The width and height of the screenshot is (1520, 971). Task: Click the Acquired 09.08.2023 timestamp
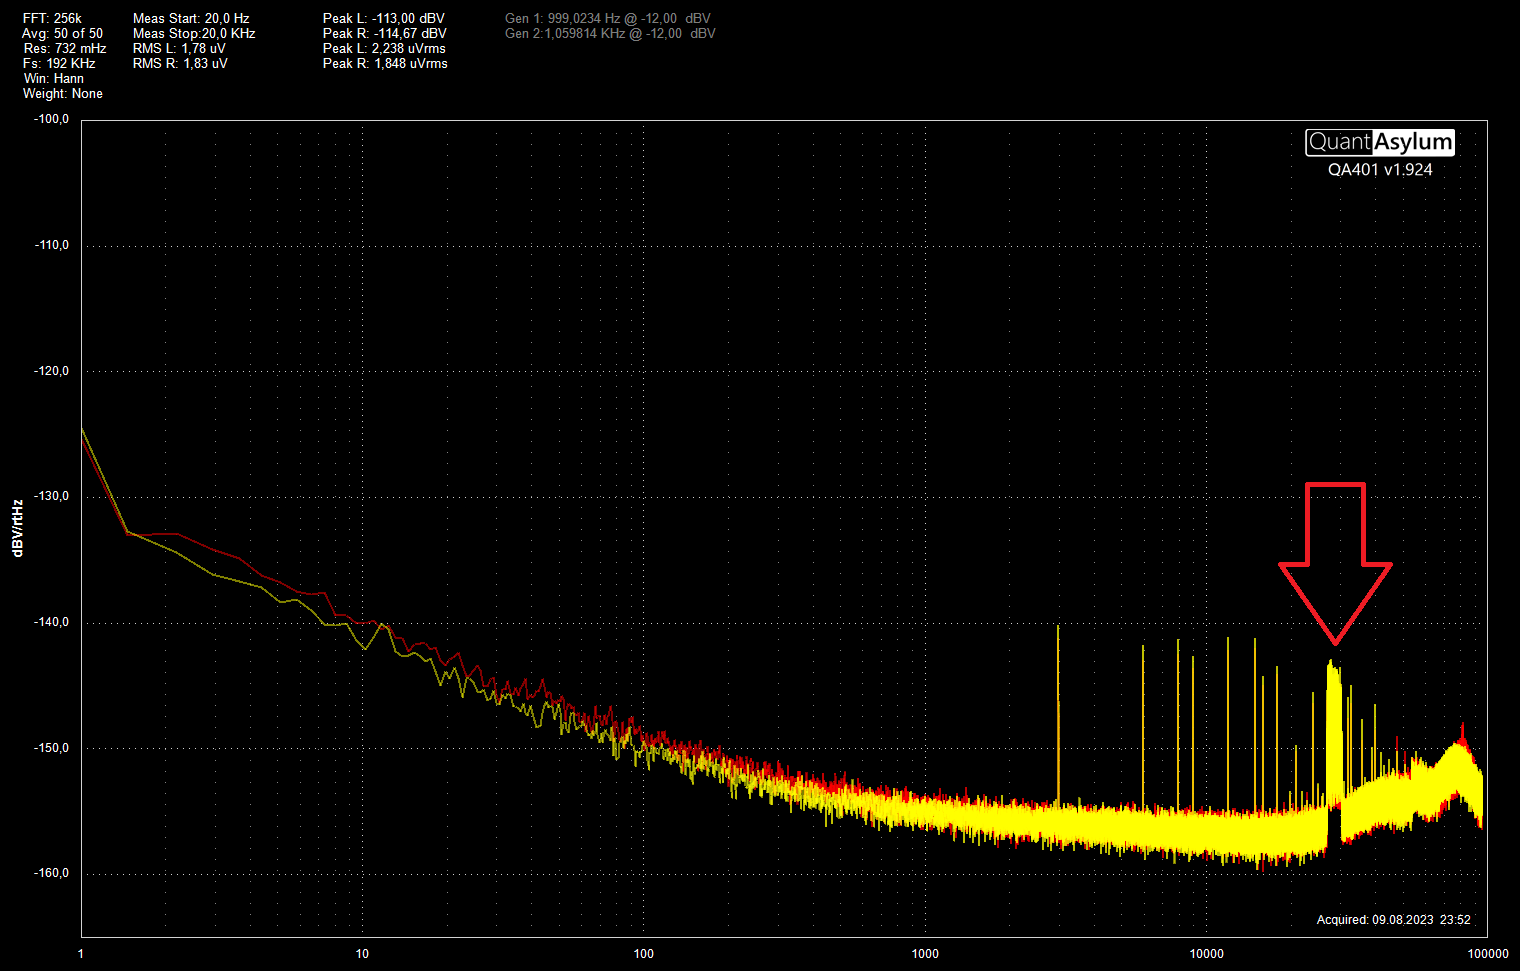coord(1393,919)
